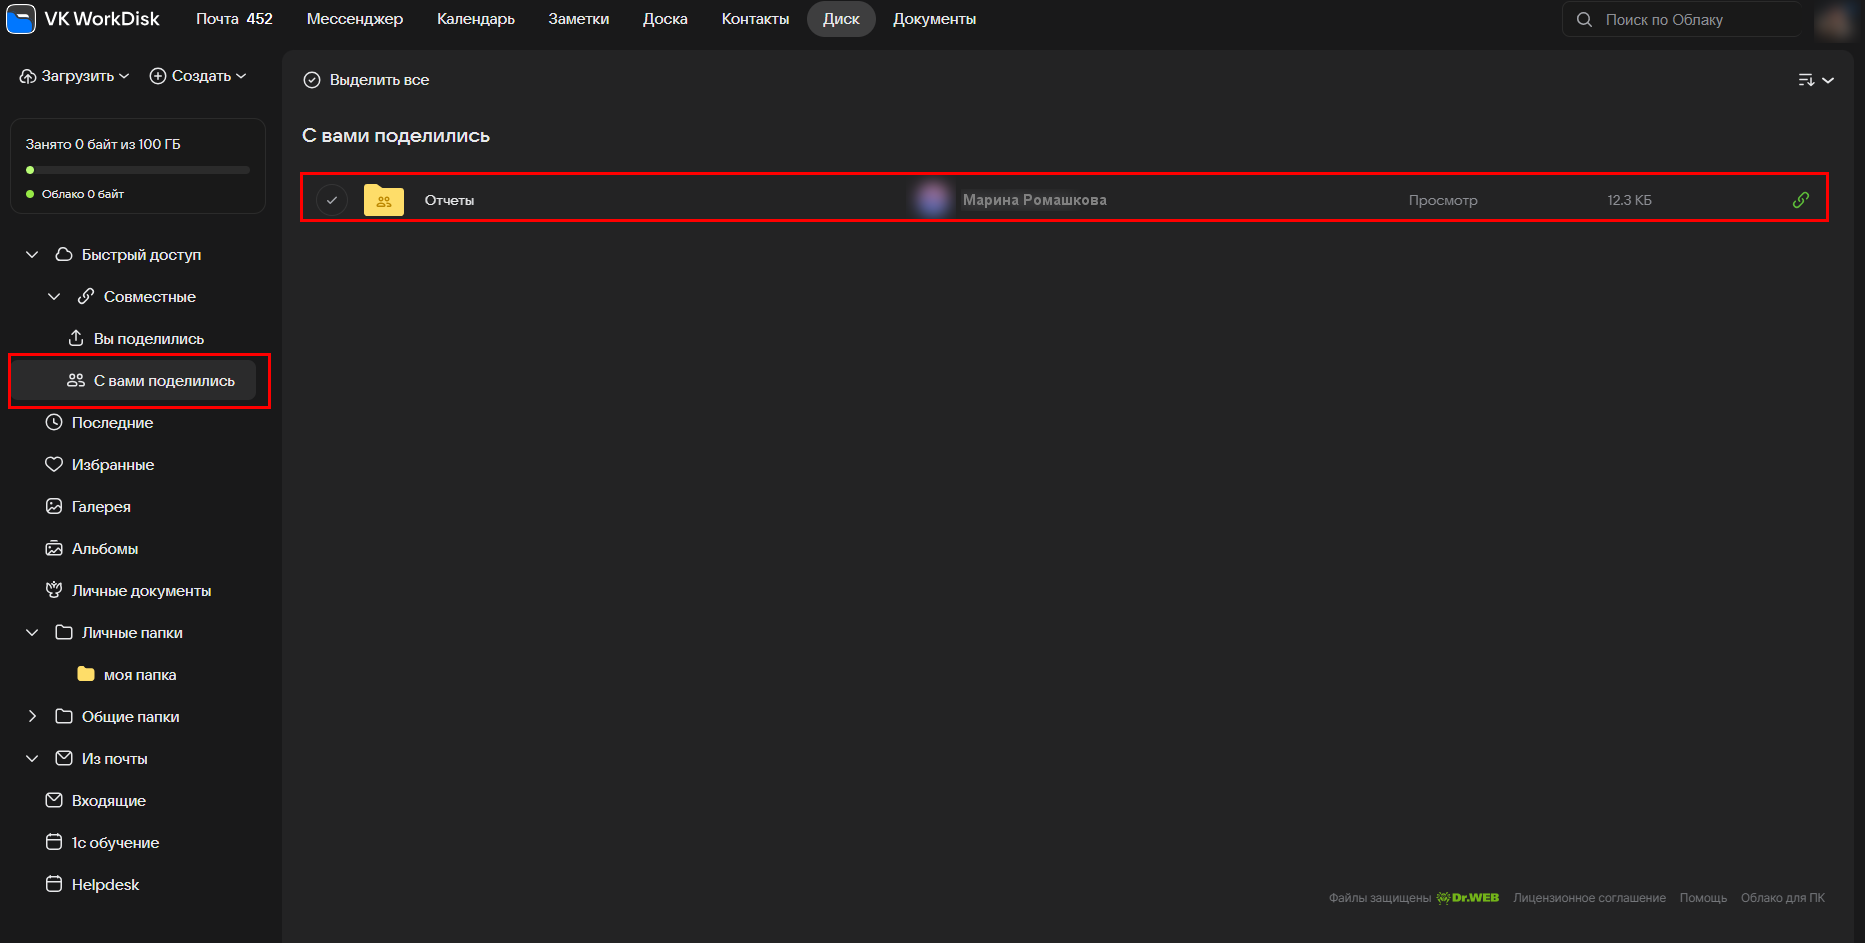Open the Мессенджер tab

point(355,19)
